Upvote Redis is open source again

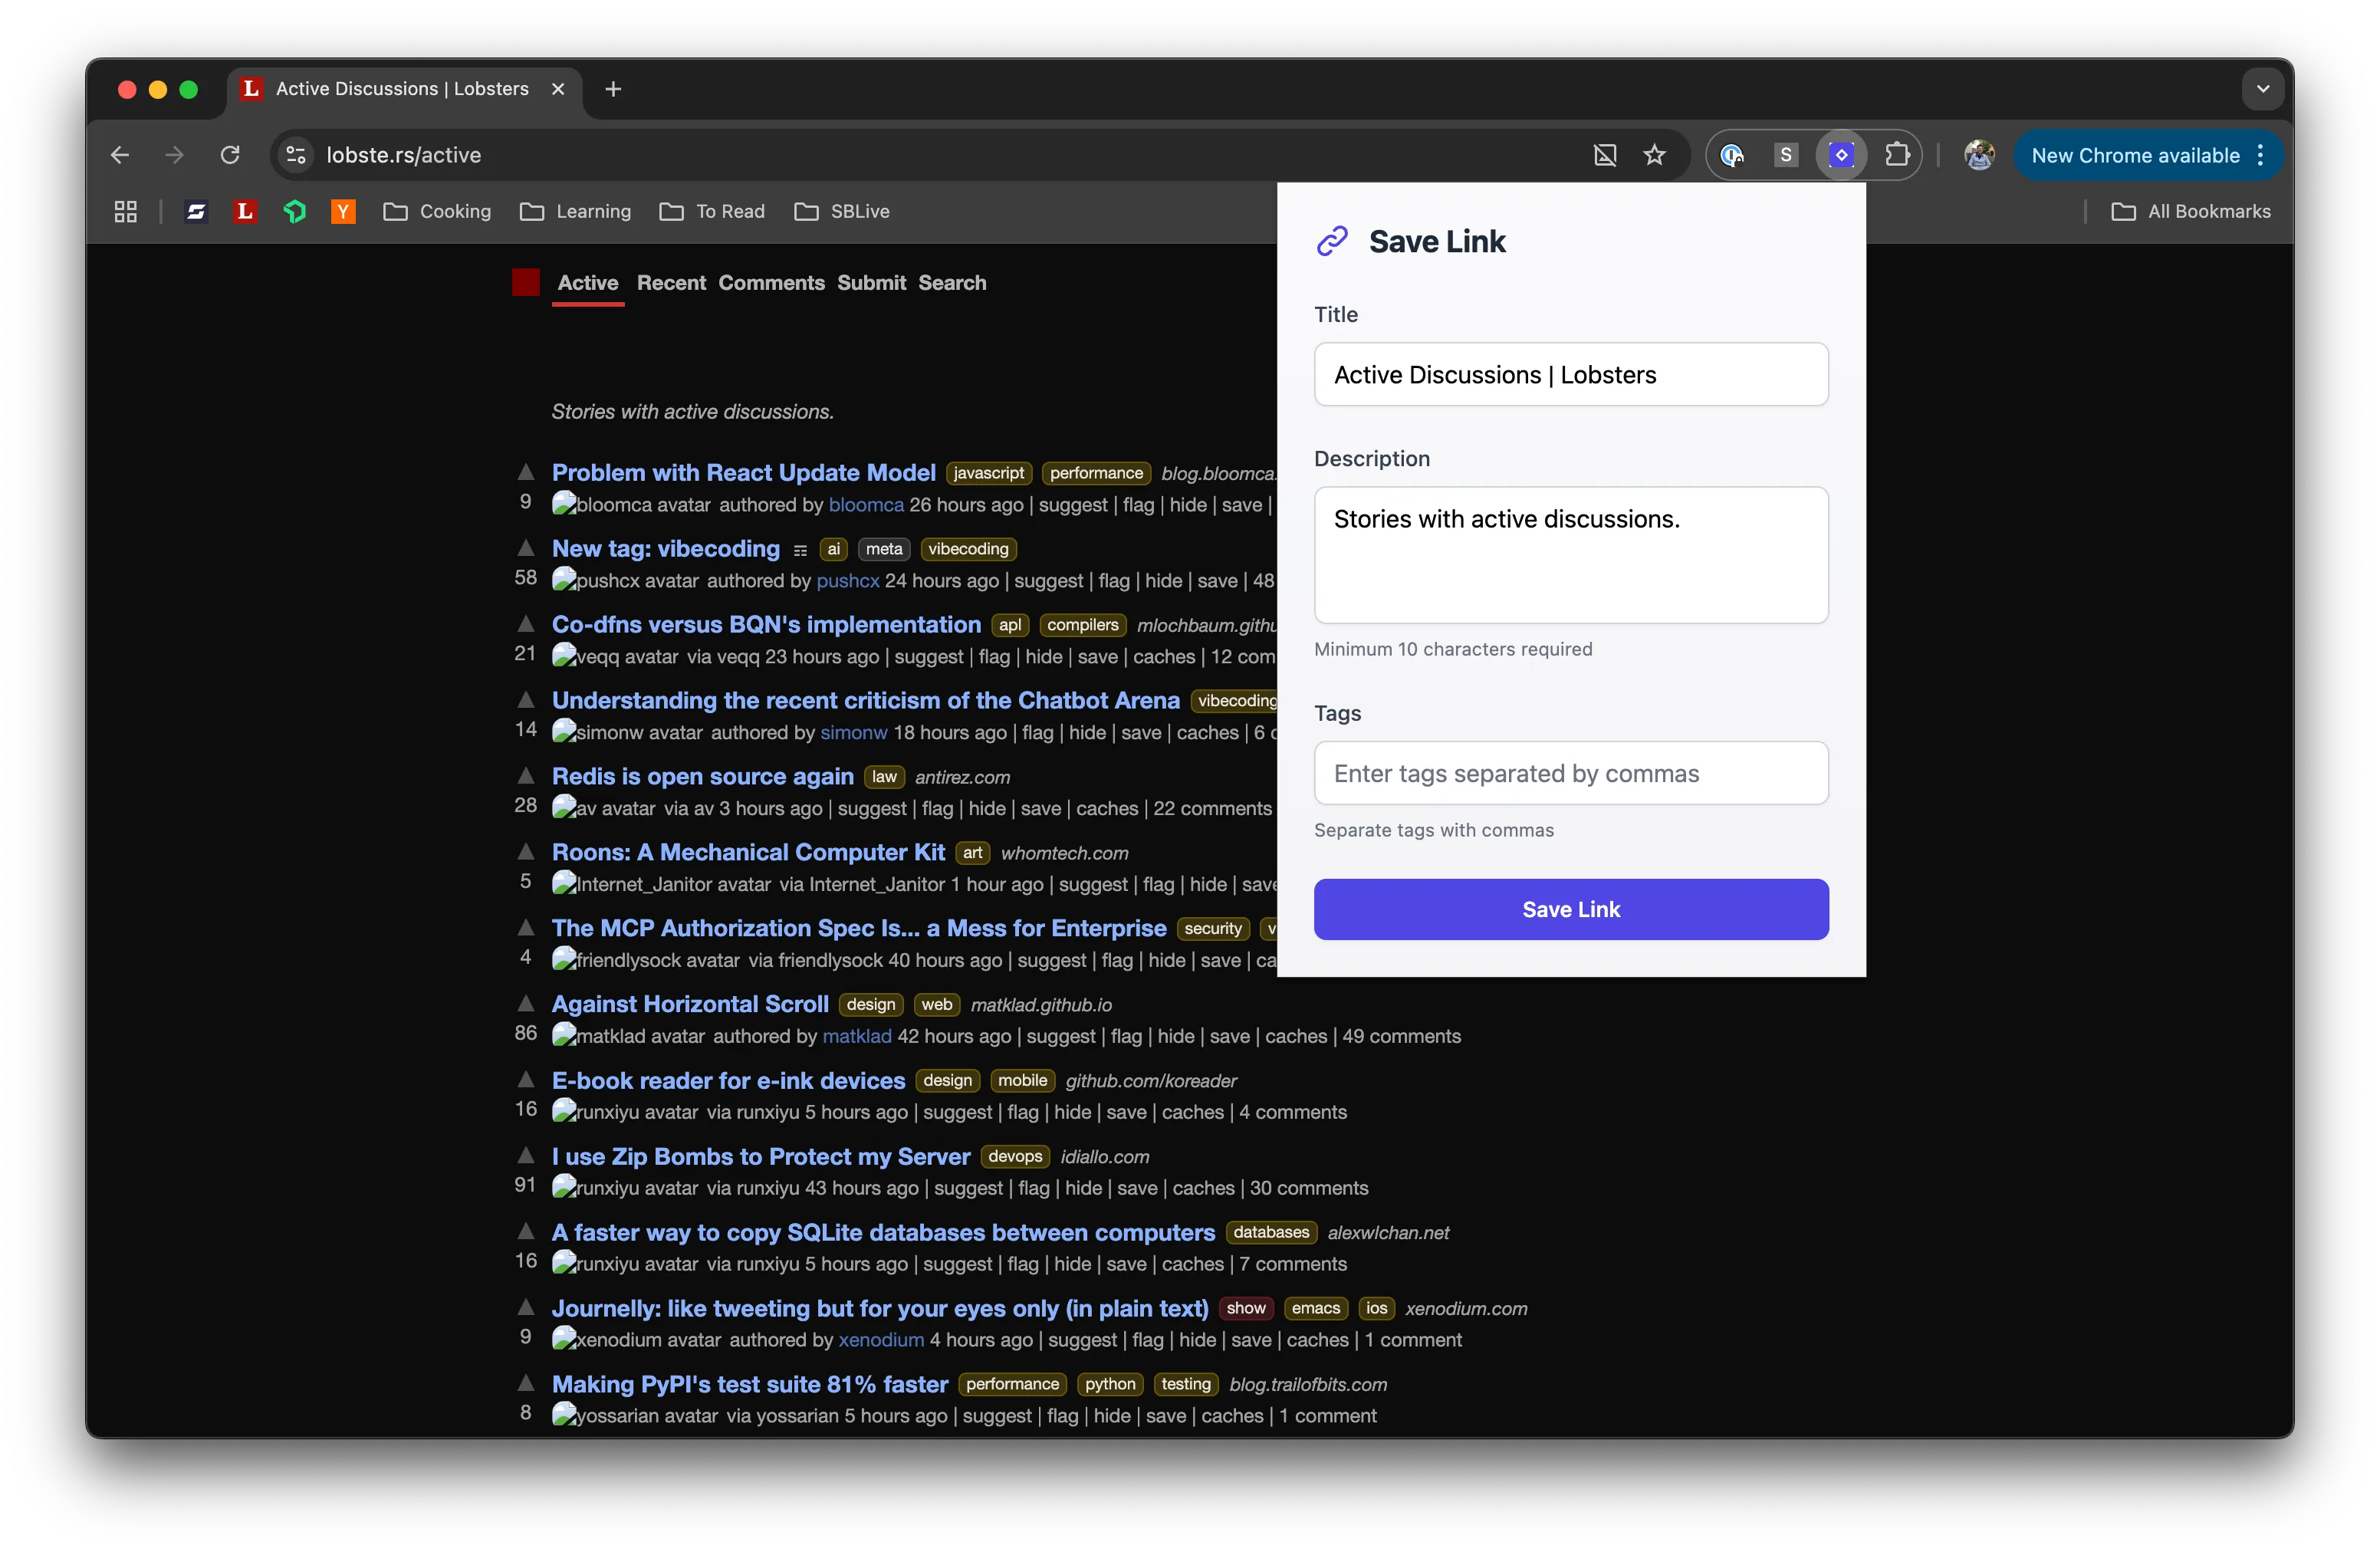click(x=526, y=775)
